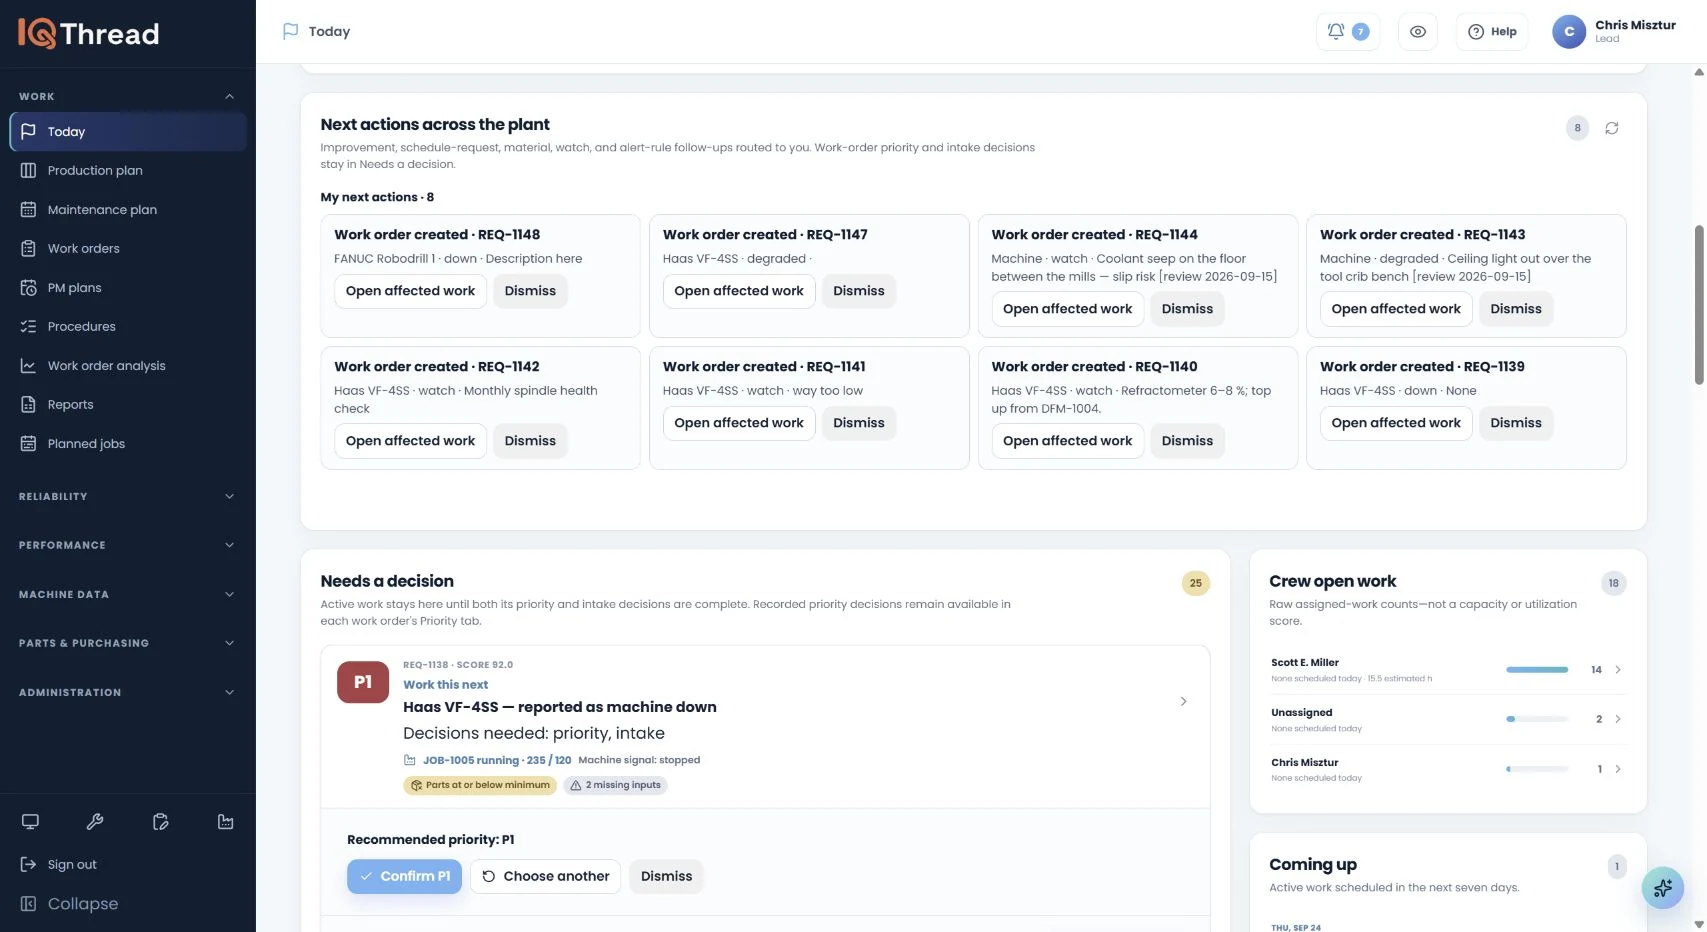Click the factory icon in sidebar footer
1707x932 pixels.
click(225, 822)
